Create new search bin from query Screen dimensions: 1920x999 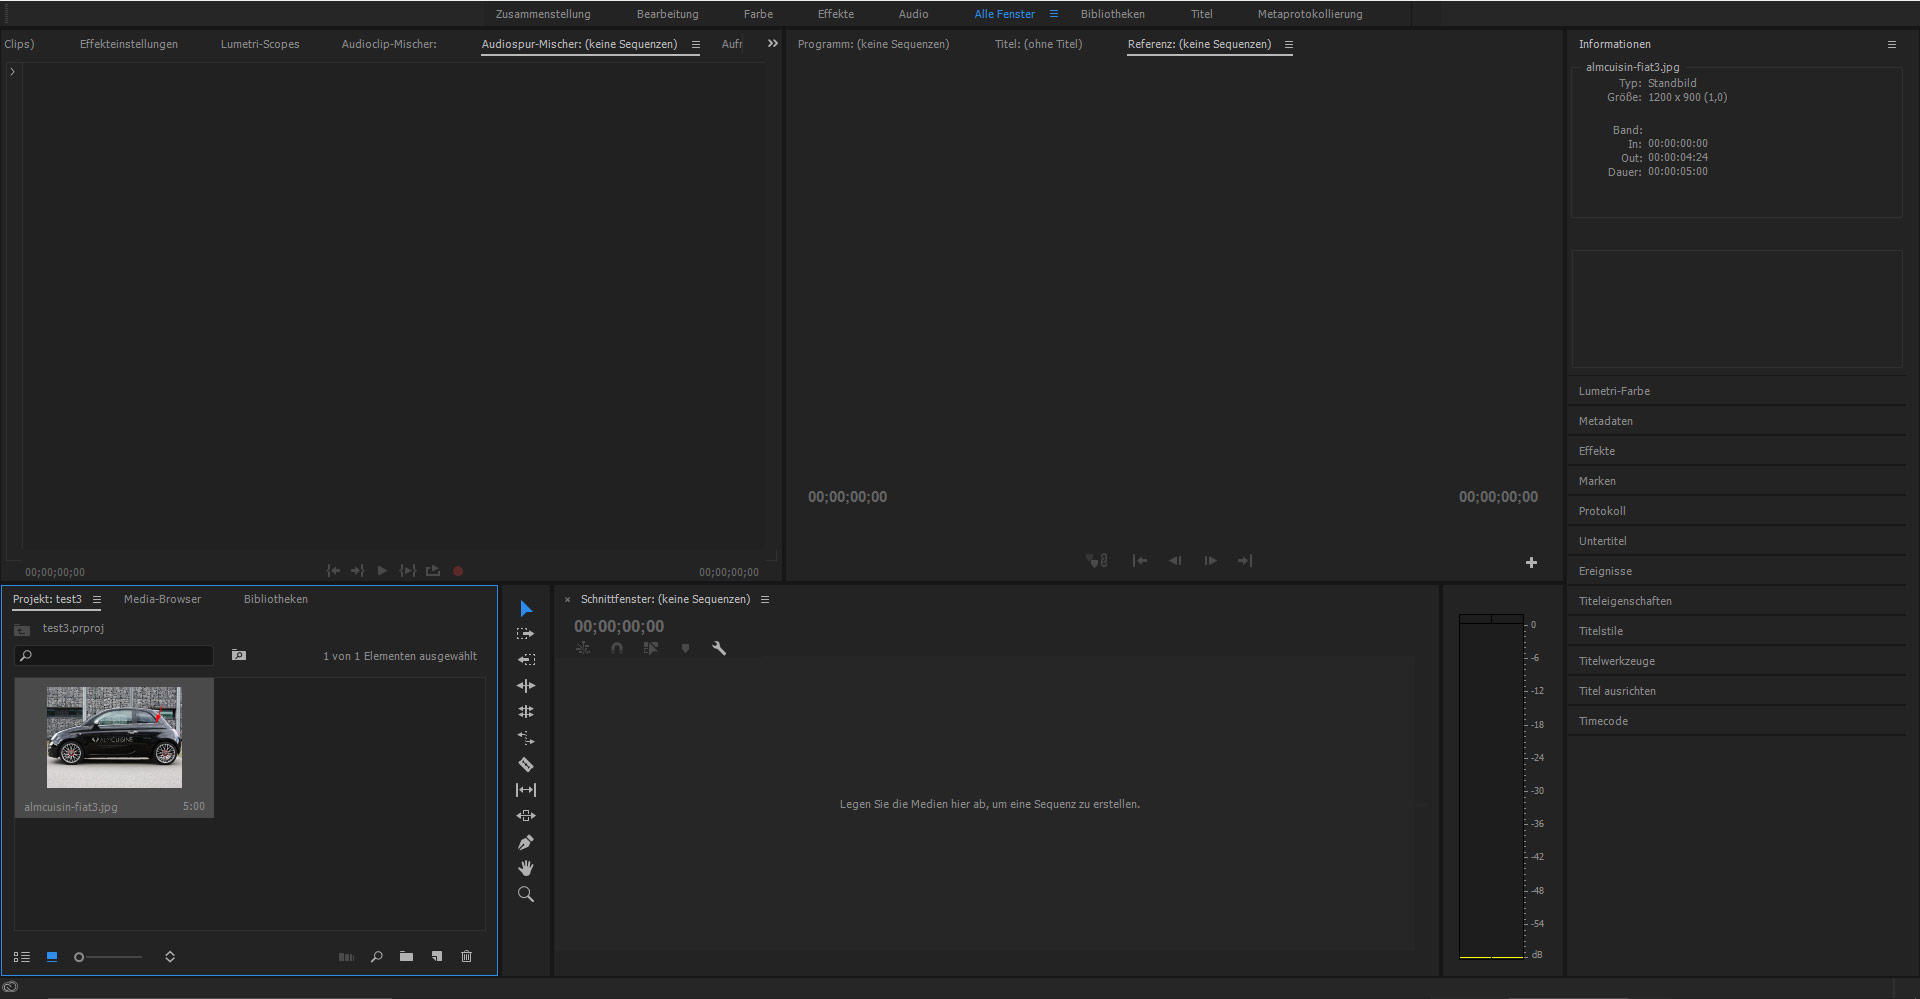point(239,655)
